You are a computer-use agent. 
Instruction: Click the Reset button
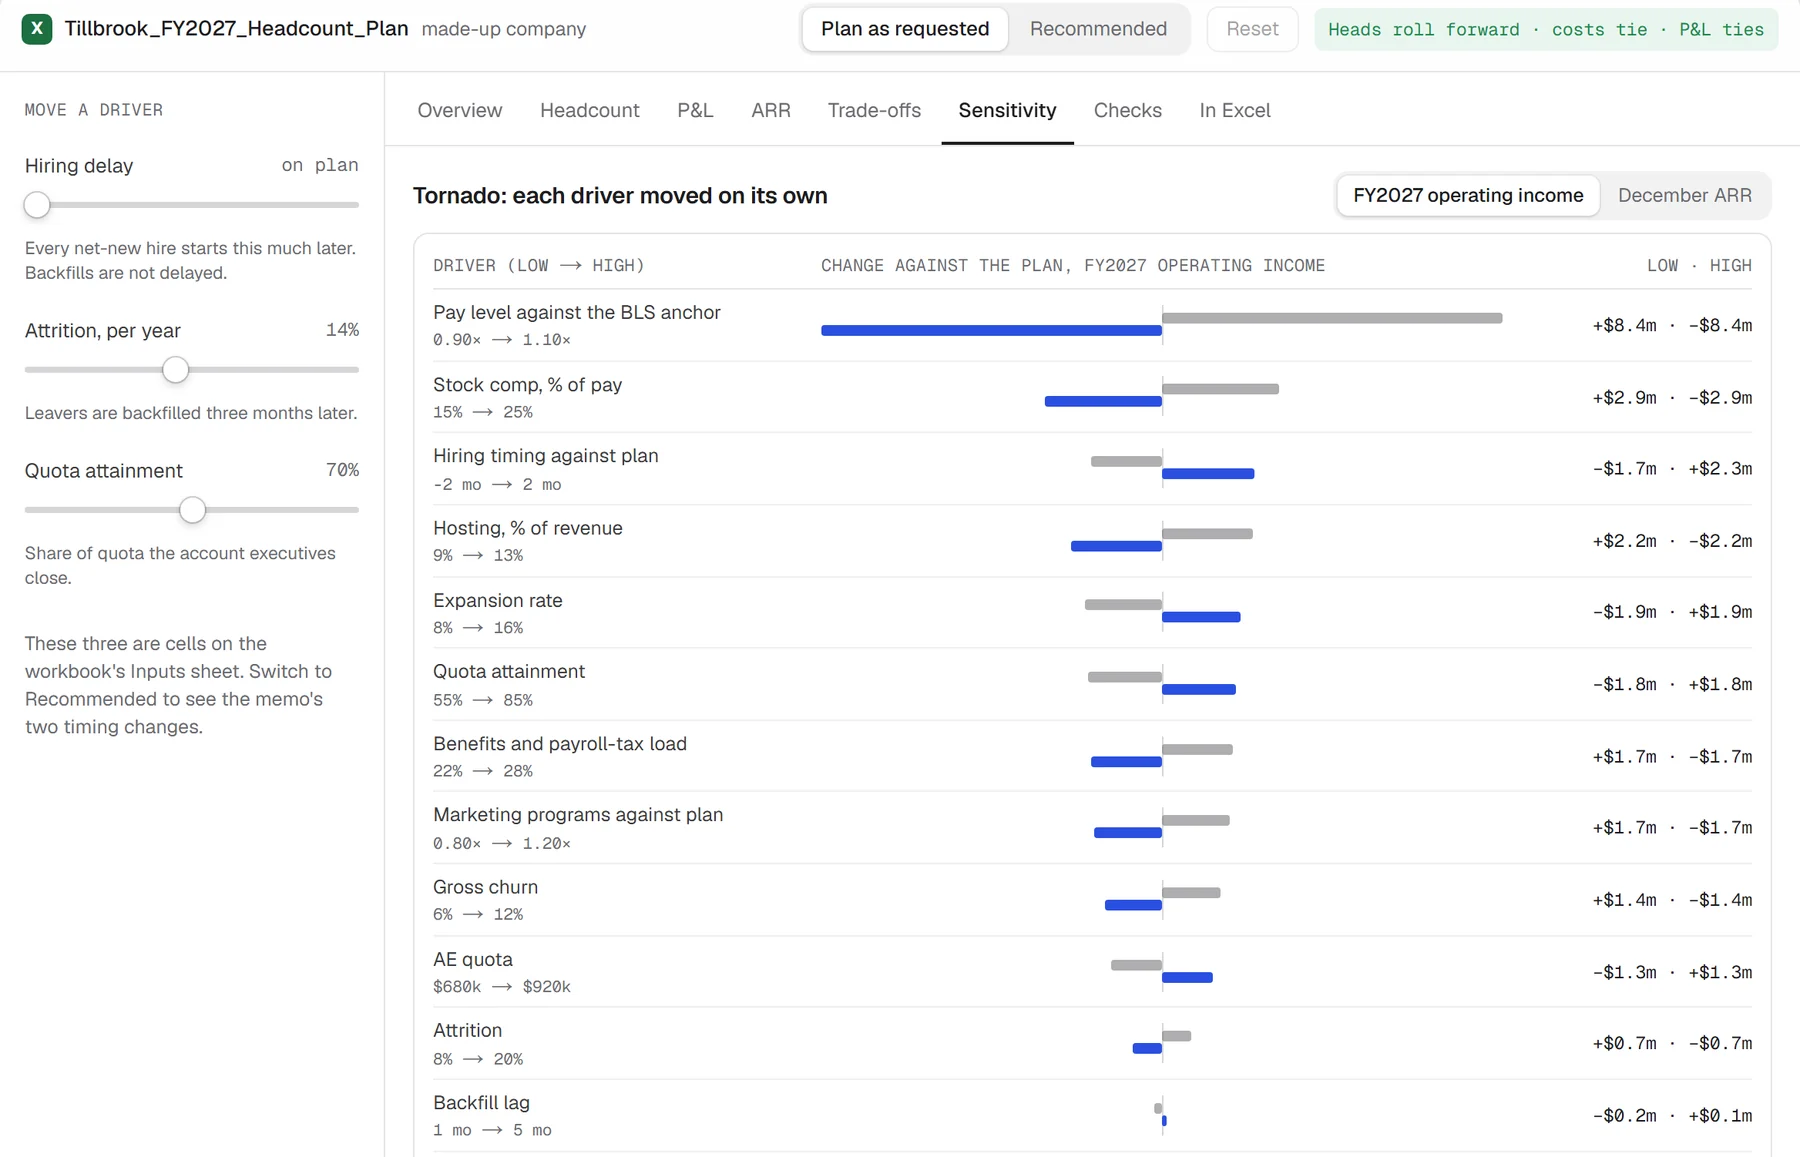click(x=1252, y=29)
